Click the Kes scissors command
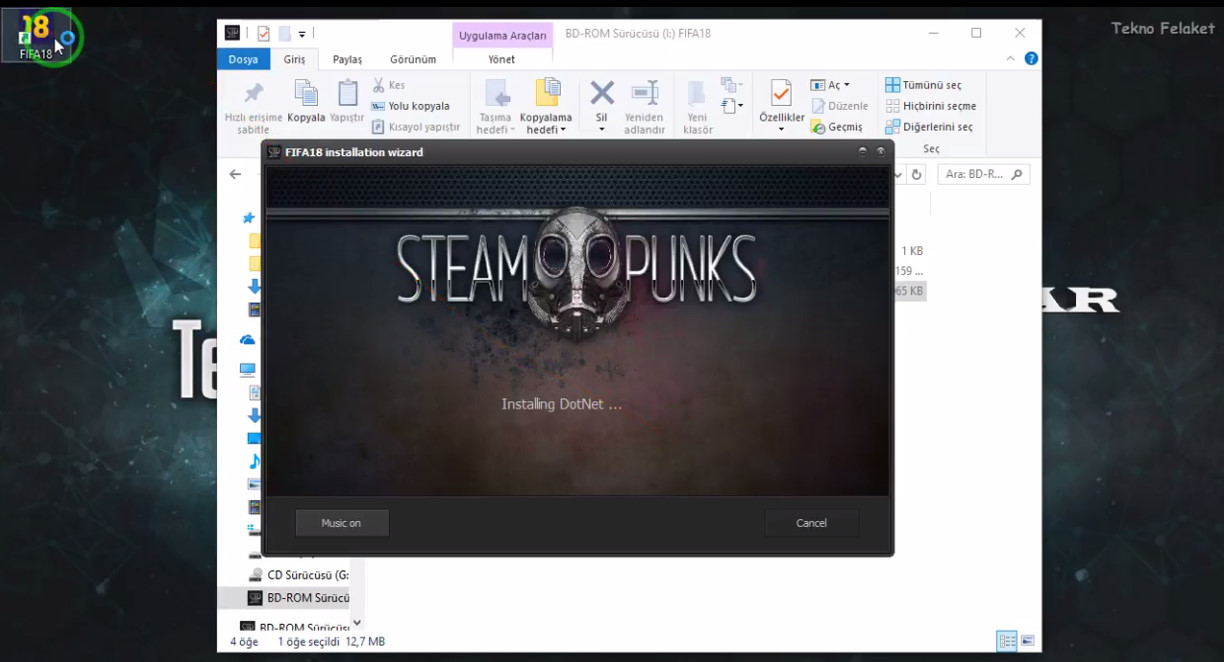This screenshot has width=1224, height=662. [x=389, y=85]
